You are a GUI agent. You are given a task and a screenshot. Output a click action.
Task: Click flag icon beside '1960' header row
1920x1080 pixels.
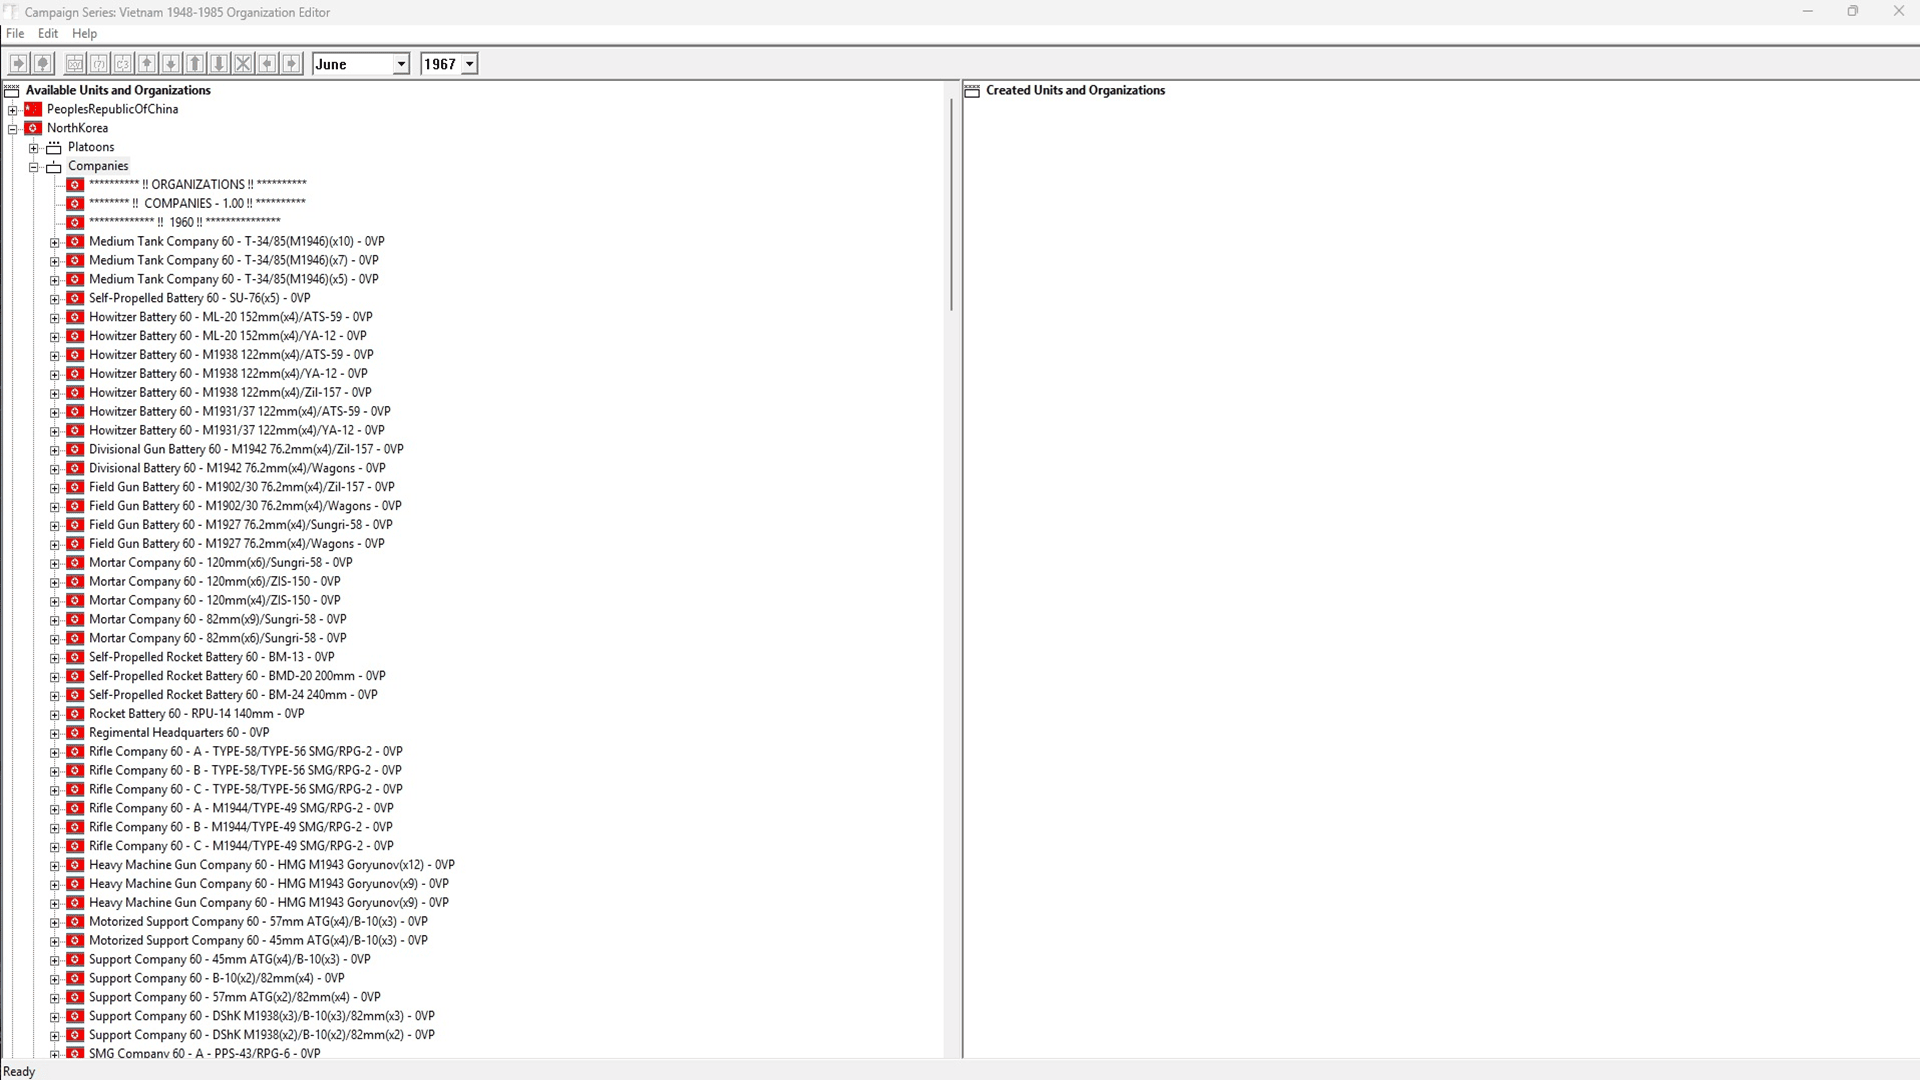75,222
